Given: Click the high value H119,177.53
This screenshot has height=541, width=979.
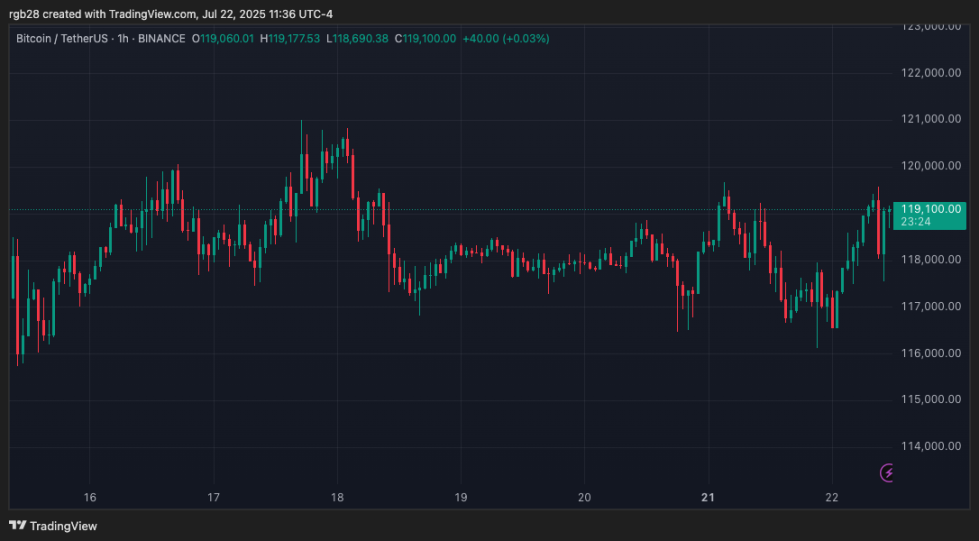Looking at the screenshot, I should [291, 38].
